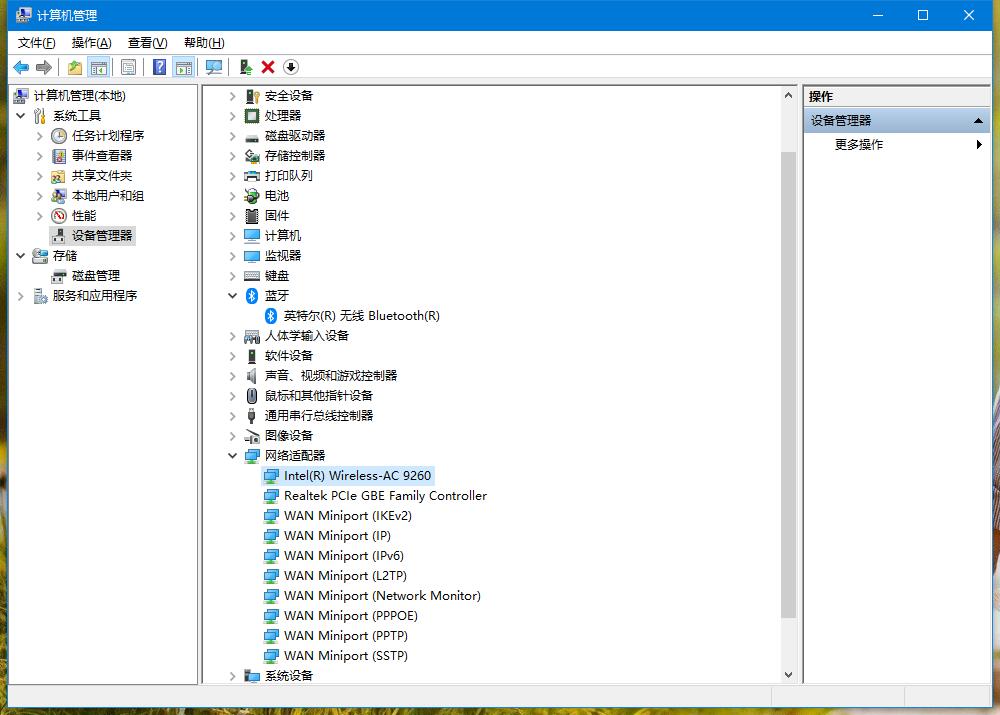
Task: Click Scan for hardware changes monitor icon
Action: tap(214, 67)
